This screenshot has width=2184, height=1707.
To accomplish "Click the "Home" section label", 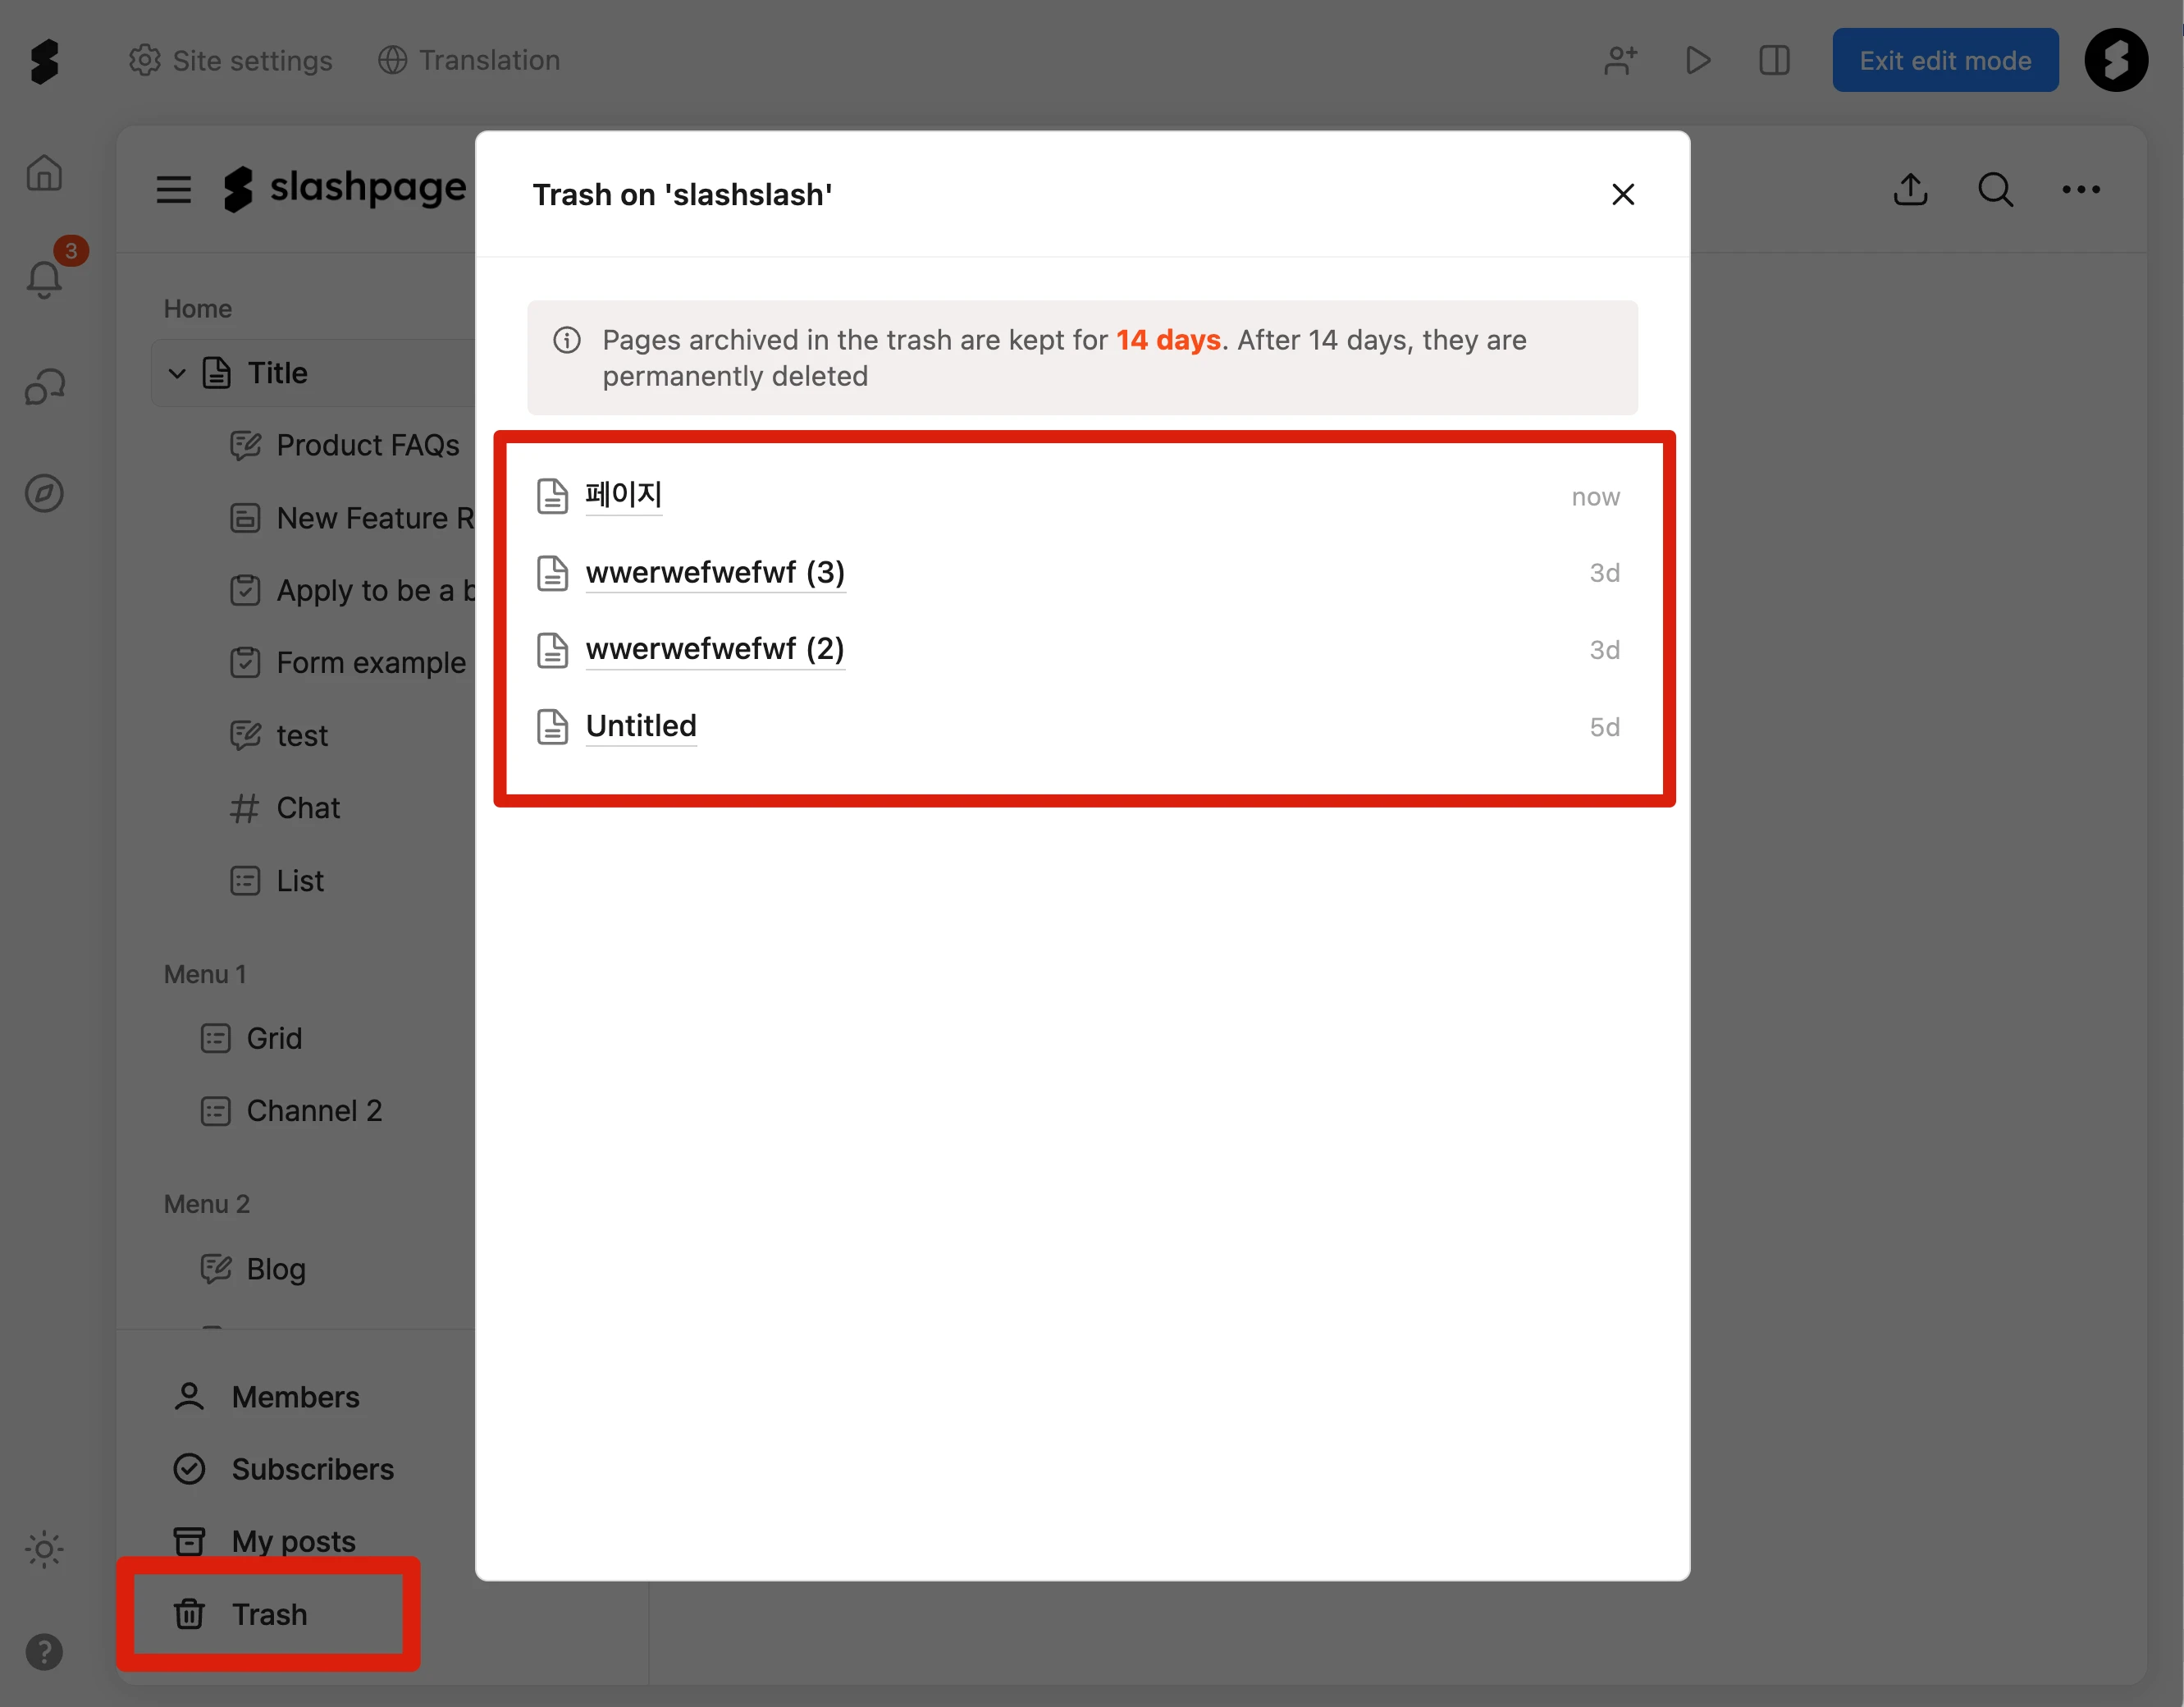I will pyautogui.click(x=197, y=308).
